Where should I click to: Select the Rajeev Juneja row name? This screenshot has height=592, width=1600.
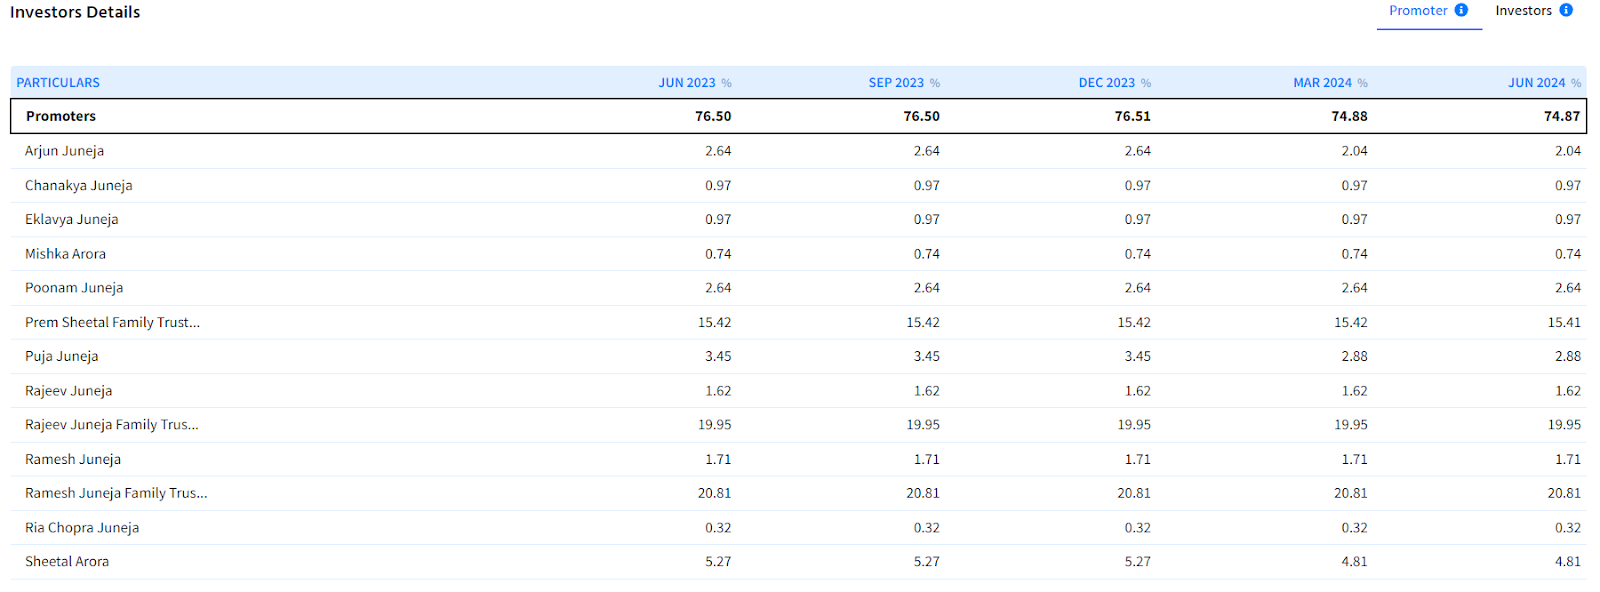(x=68, y=391)
